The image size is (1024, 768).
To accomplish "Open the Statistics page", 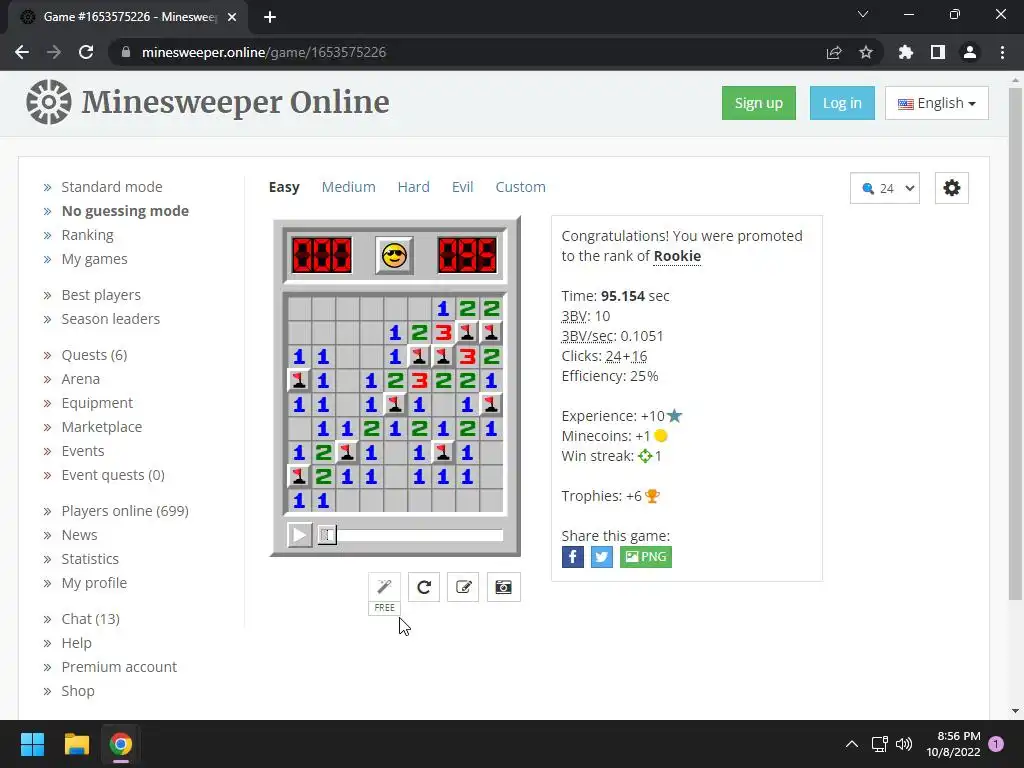I will coord(90,559).
